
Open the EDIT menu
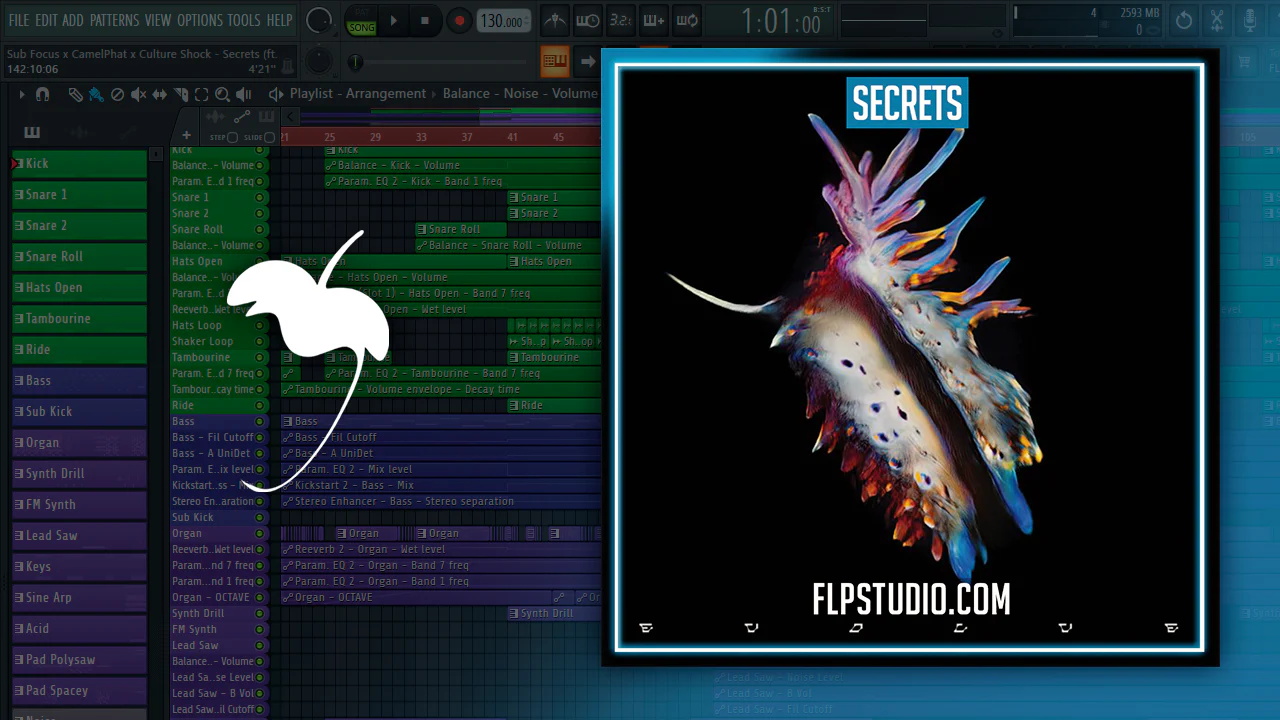pos(46,20)
